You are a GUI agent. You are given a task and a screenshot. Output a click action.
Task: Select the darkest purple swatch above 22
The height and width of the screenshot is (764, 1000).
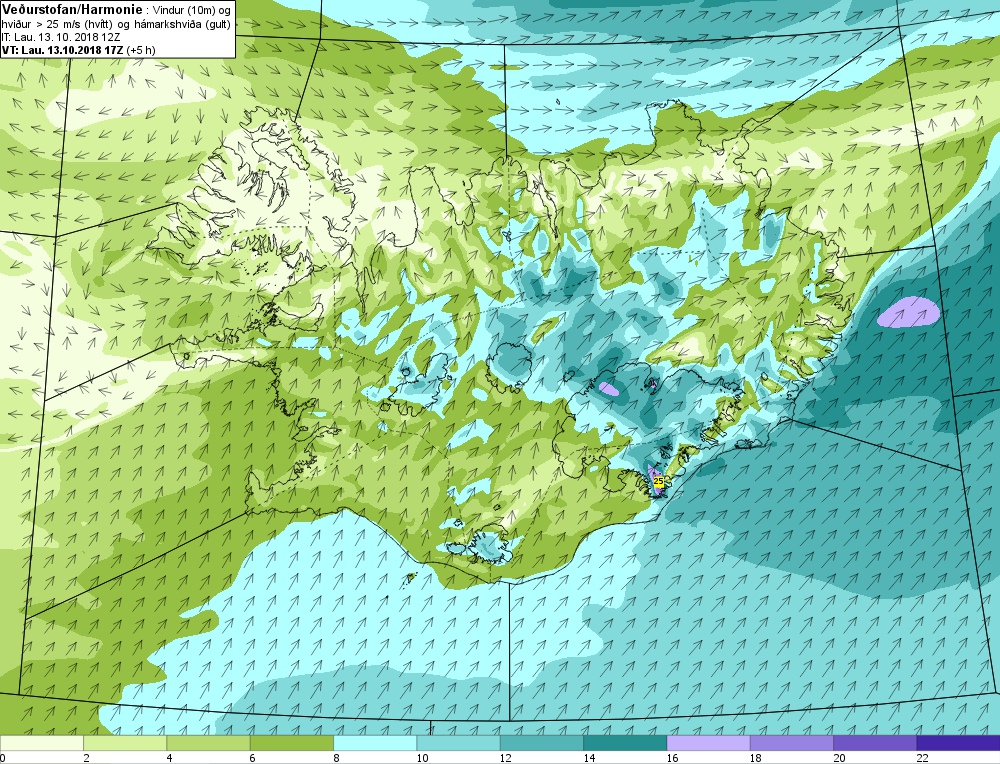pos(958,743)
